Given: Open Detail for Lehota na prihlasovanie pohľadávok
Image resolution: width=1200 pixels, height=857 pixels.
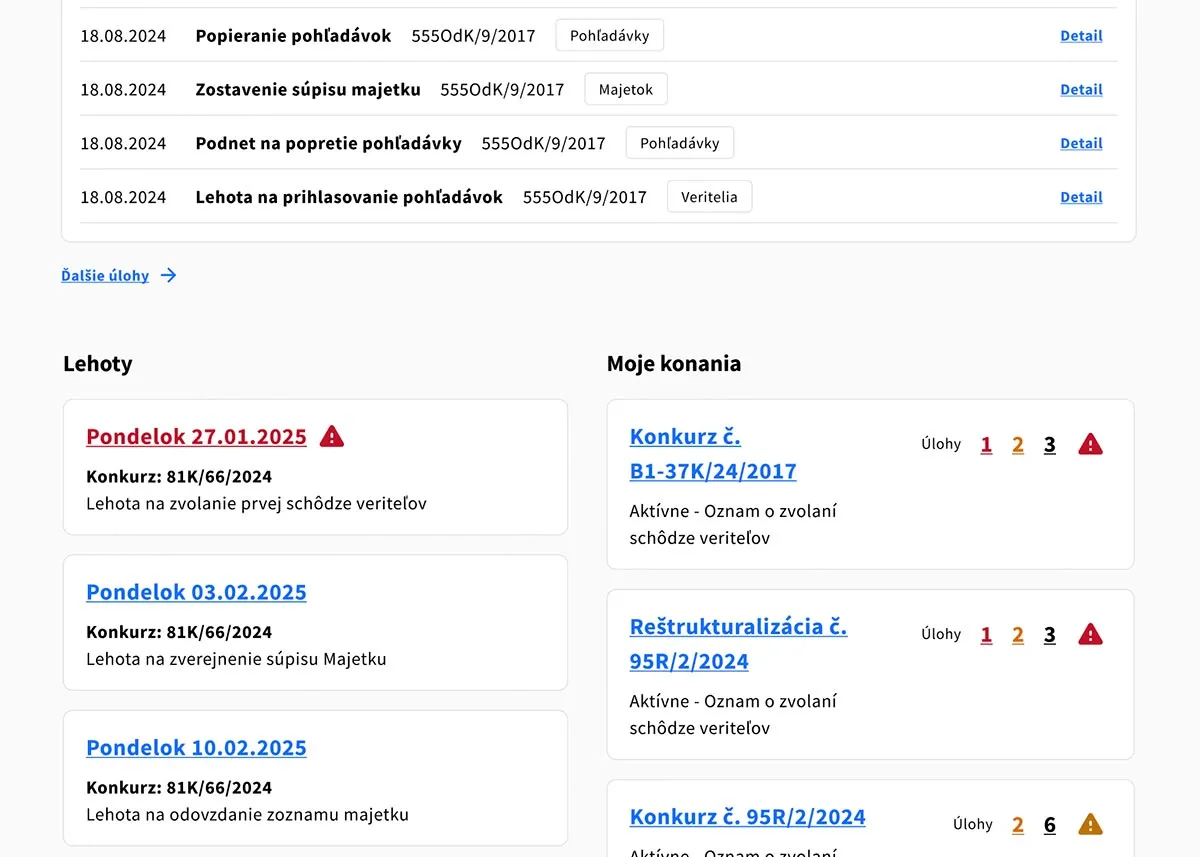Looking at the screenshot, I should pyautogui.click(x=1081, y=198).
